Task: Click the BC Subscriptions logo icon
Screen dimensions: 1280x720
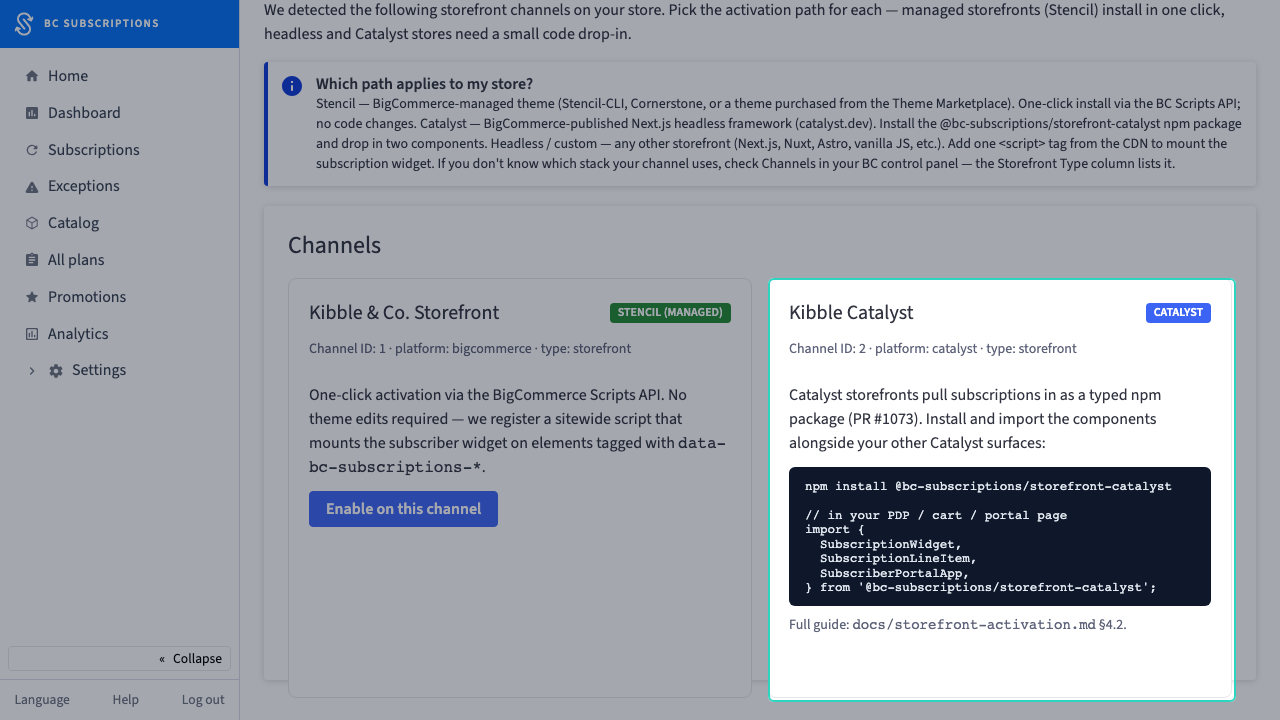Action: (24, 24)
